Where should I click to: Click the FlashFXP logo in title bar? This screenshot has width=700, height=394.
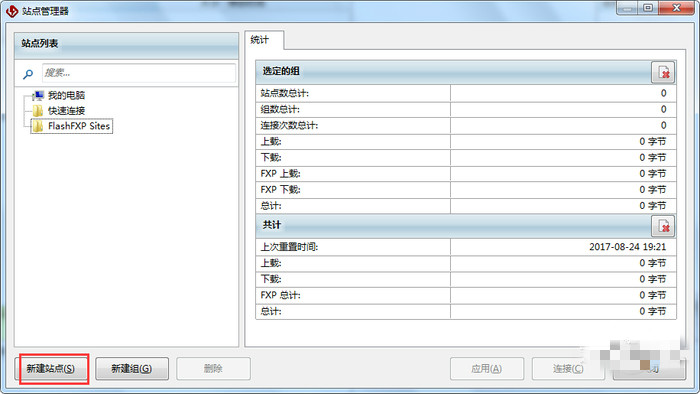[12, 11]
